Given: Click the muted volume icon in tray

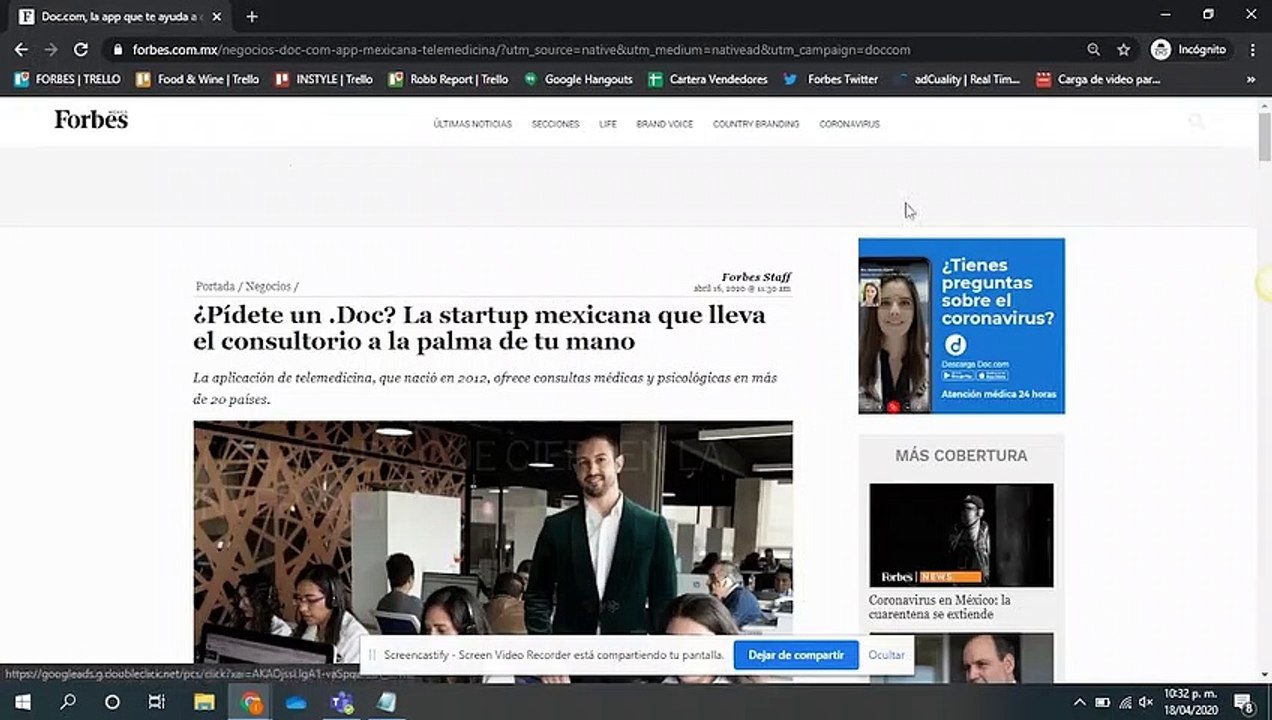Looking at the screenshot, I should click(1146, 702).
